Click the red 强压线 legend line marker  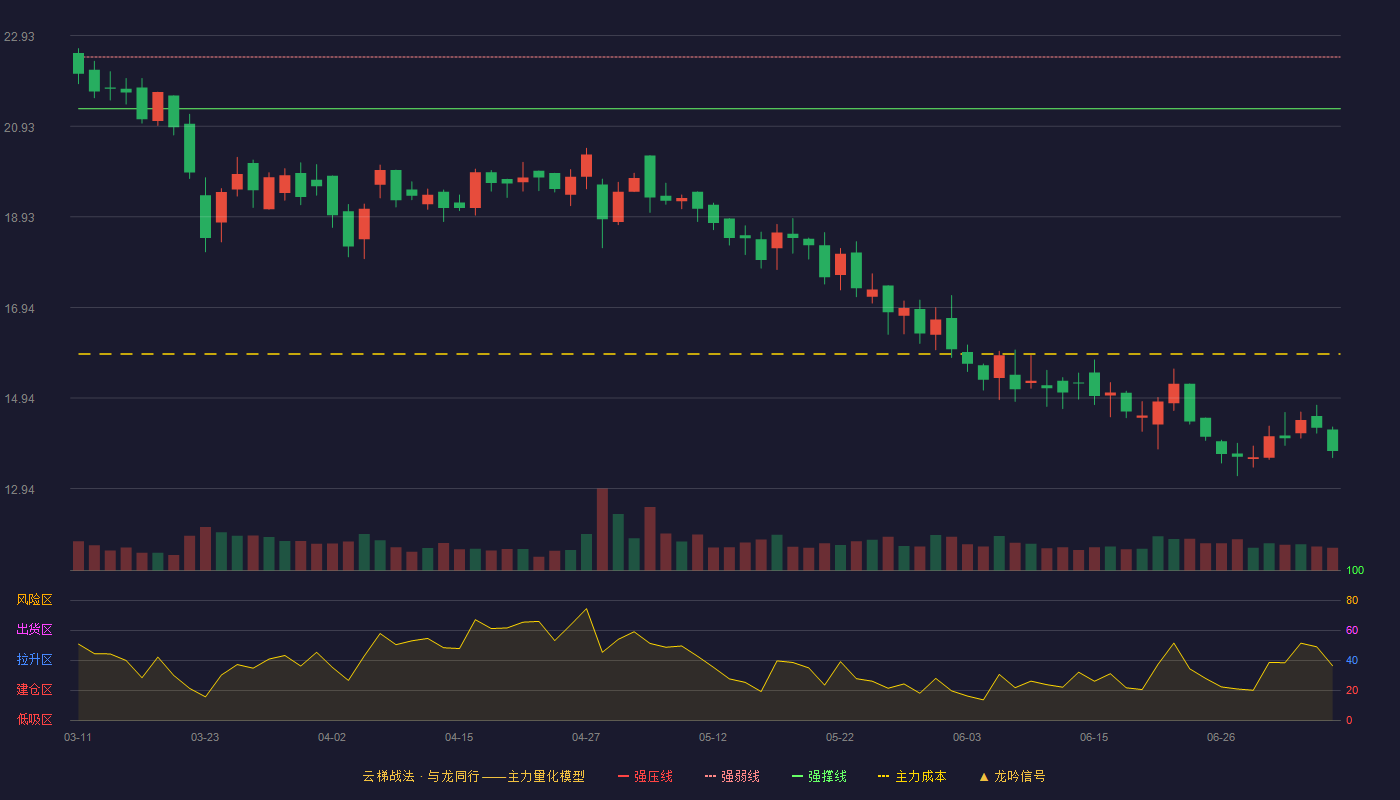click(x=624, y=776)
